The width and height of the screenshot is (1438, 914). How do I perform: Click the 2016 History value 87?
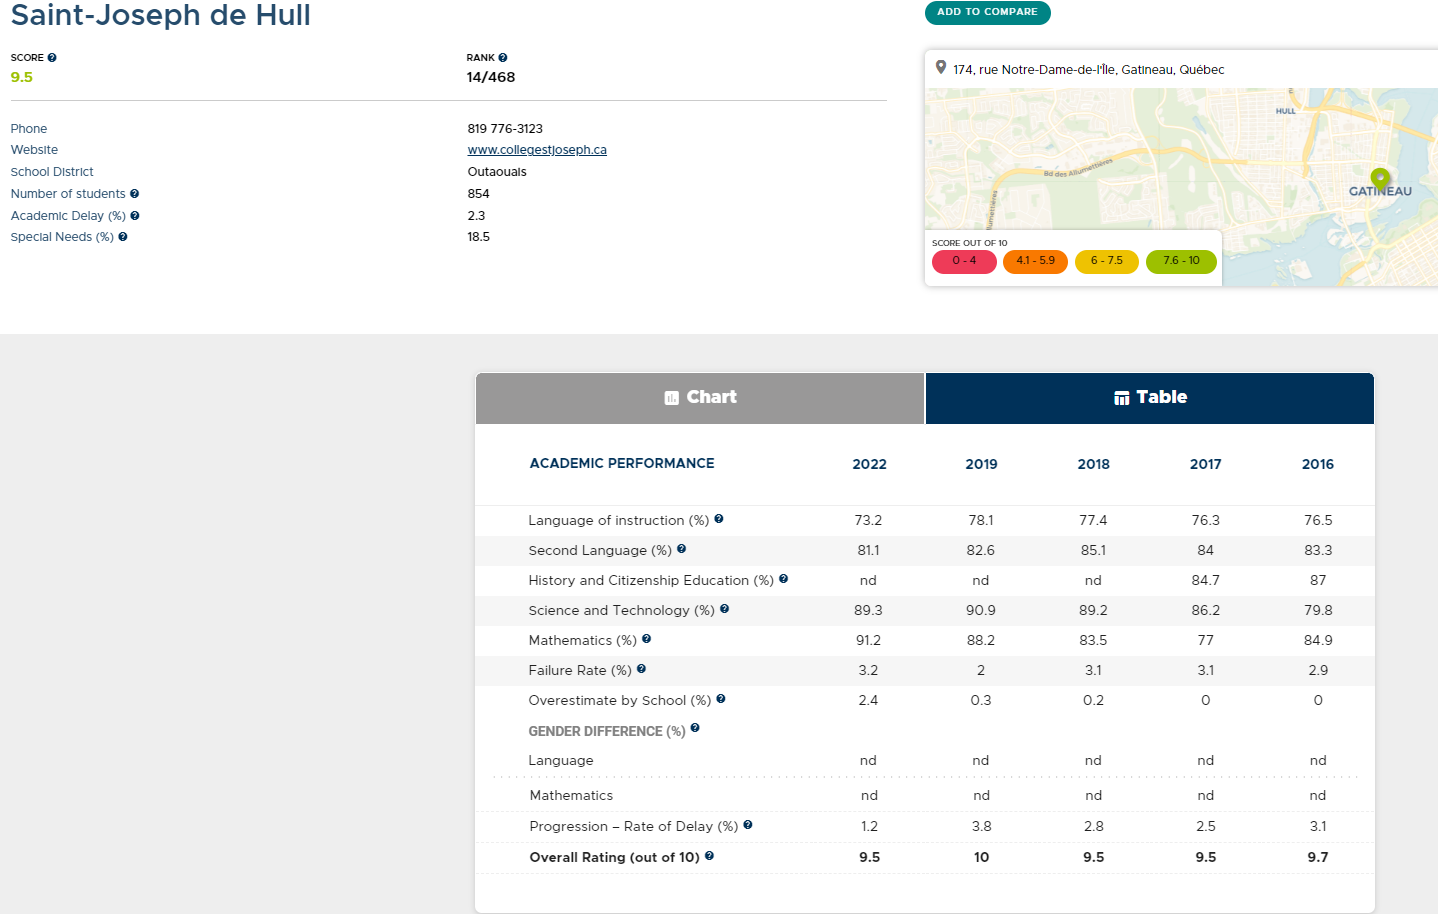click(1318, 580)
